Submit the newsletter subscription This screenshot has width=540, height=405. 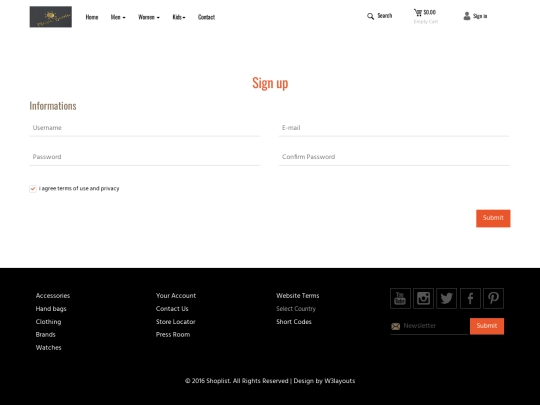click(487, 326)
